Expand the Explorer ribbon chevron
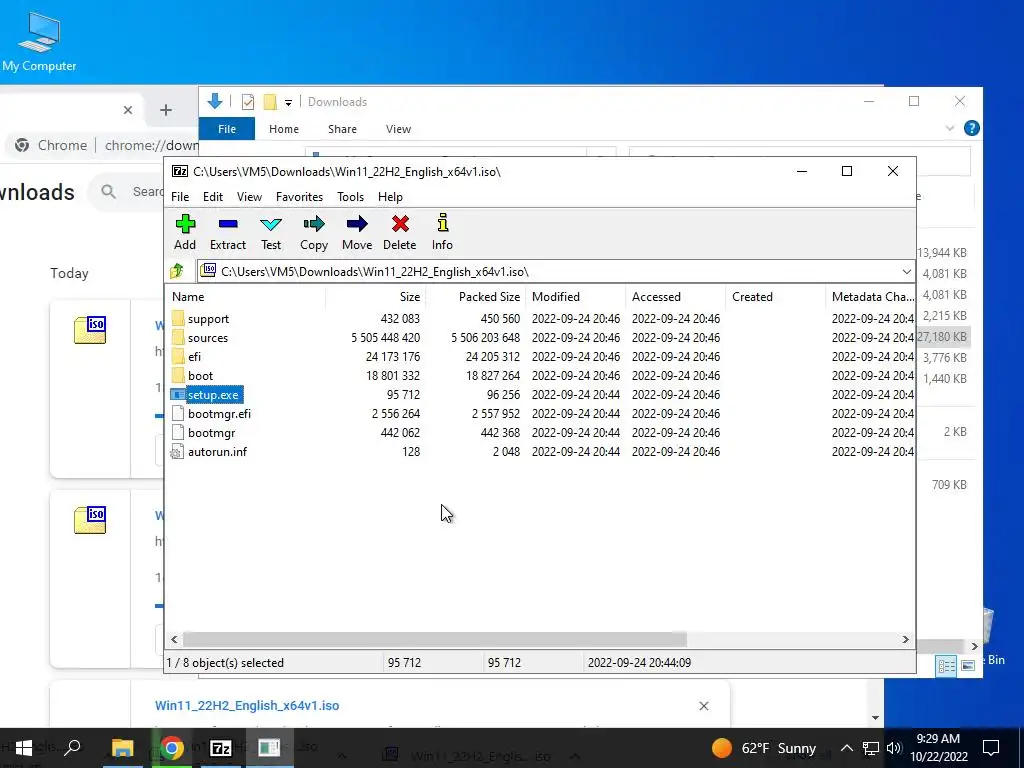Screen dimensions: 1024x768 [x=950, y=129]
